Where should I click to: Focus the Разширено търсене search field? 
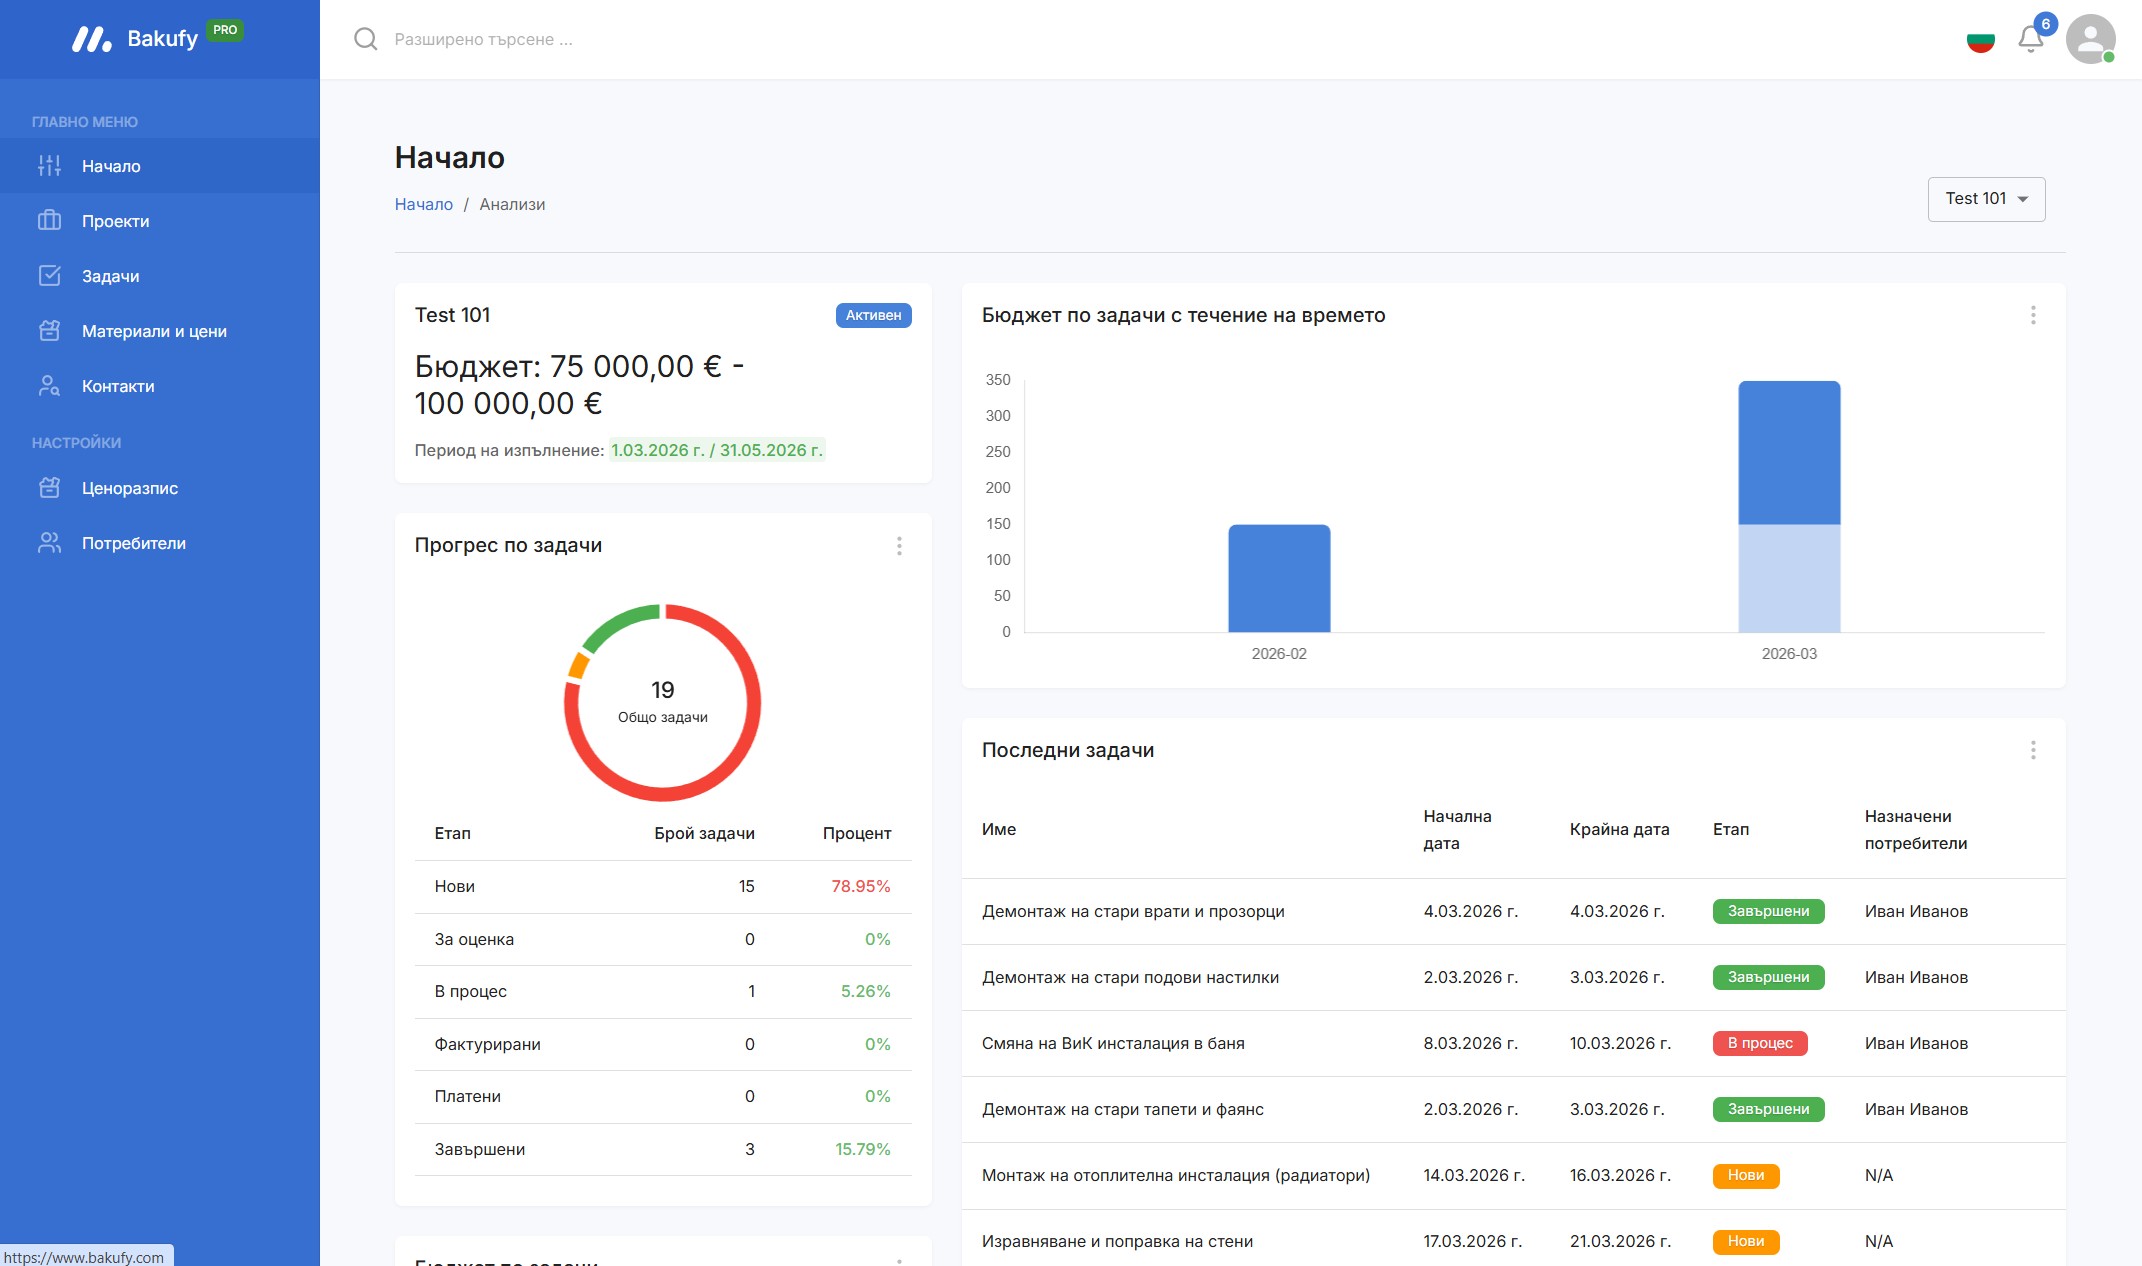[483, 39]
